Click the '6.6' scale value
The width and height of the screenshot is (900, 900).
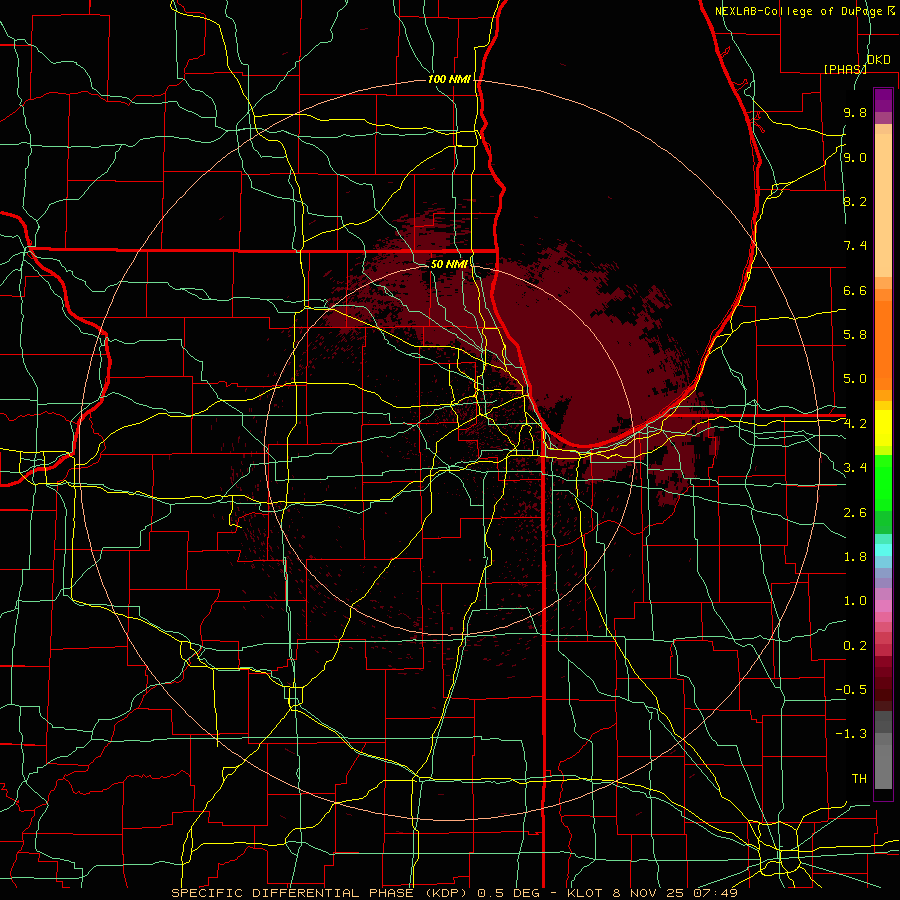pos(855,290)
